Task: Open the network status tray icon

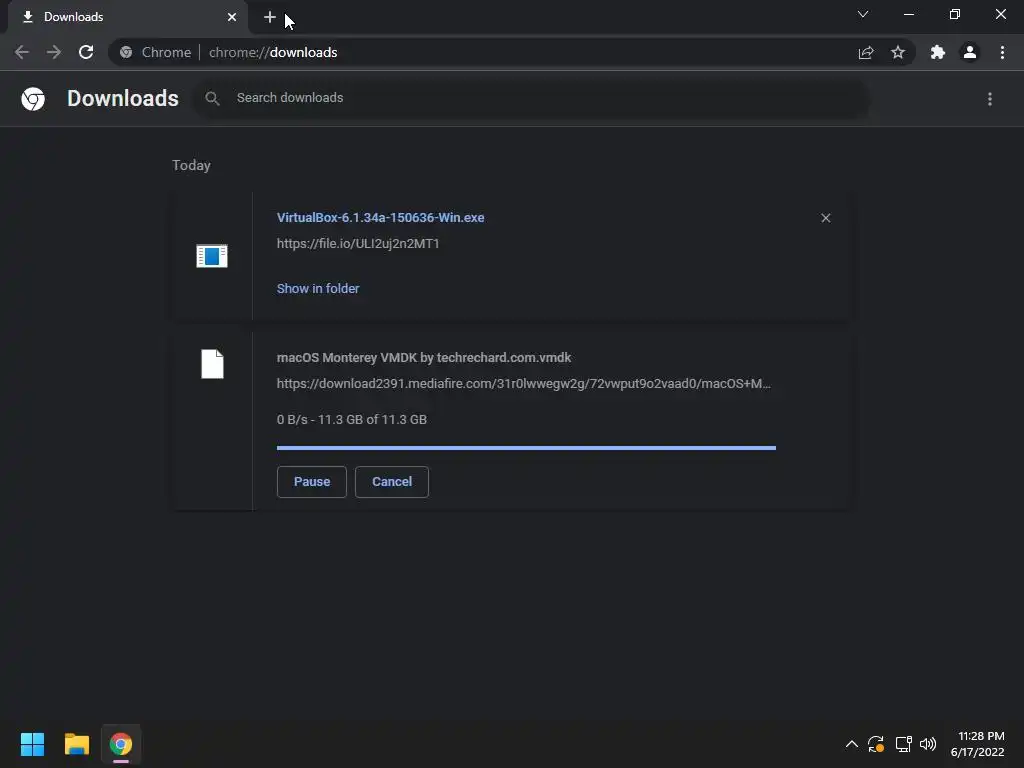Action: (x=903, y=744)
